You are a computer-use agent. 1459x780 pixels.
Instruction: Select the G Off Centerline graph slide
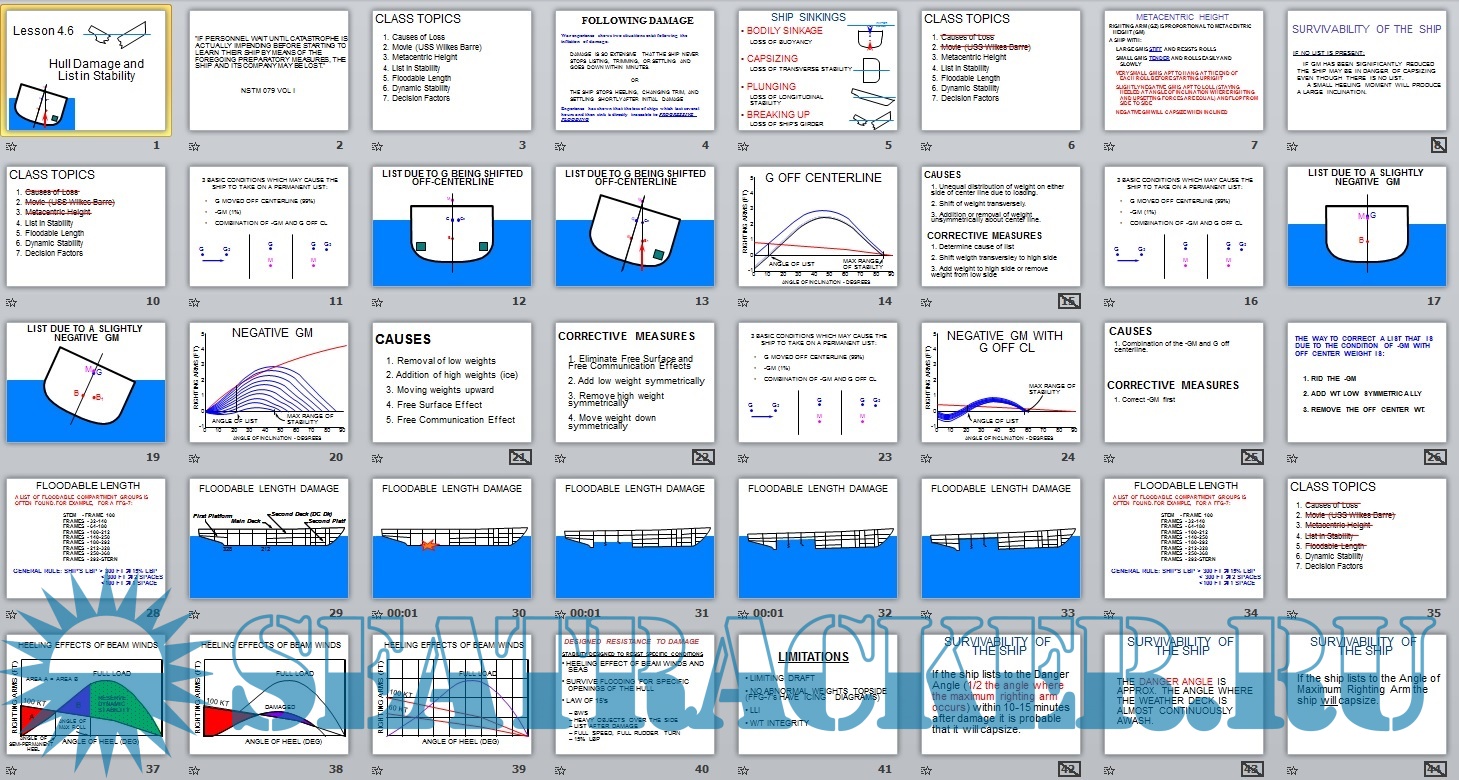coord(818,226)
